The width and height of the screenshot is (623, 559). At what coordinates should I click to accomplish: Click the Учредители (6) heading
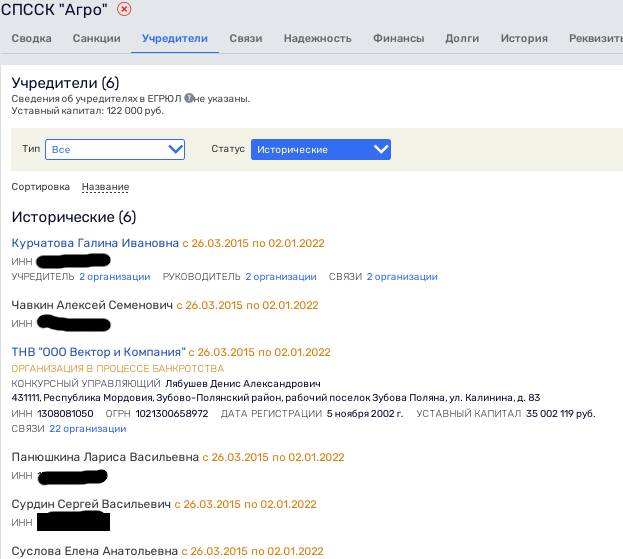coord(65,83)
